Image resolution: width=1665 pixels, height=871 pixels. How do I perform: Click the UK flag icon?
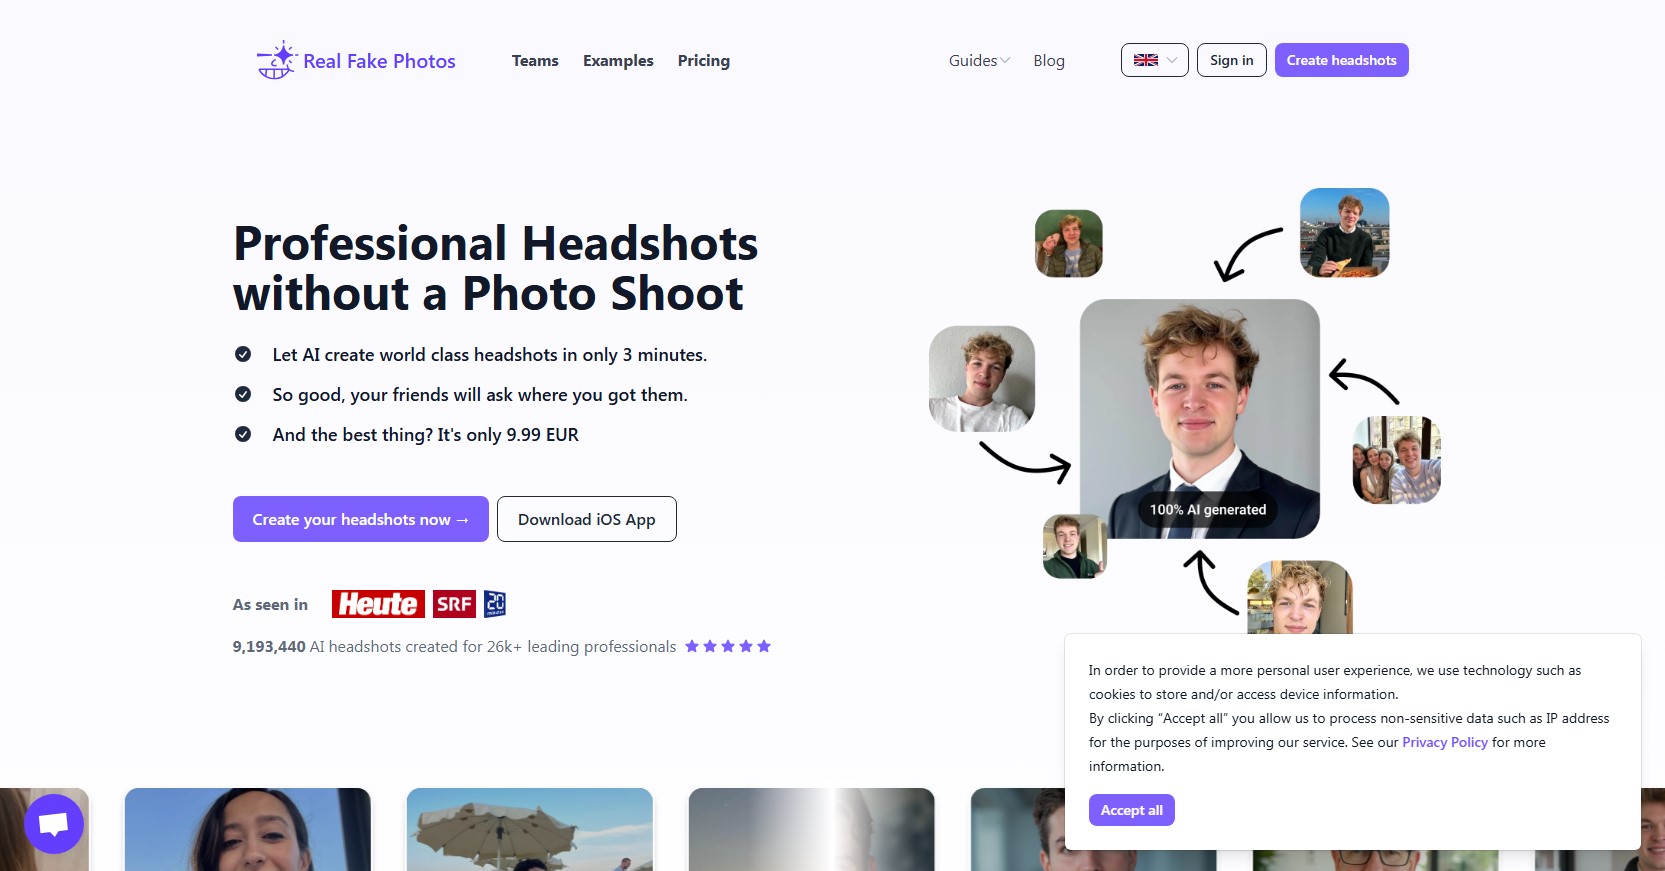(1146, 60)
